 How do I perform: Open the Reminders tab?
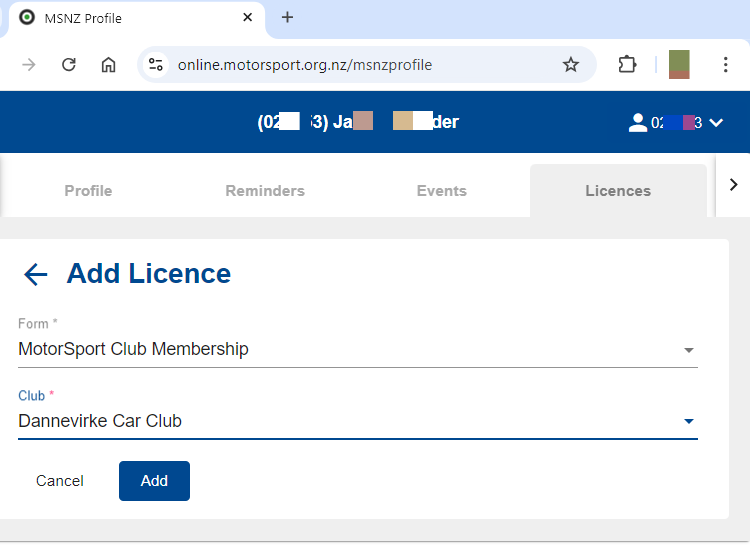265,191
